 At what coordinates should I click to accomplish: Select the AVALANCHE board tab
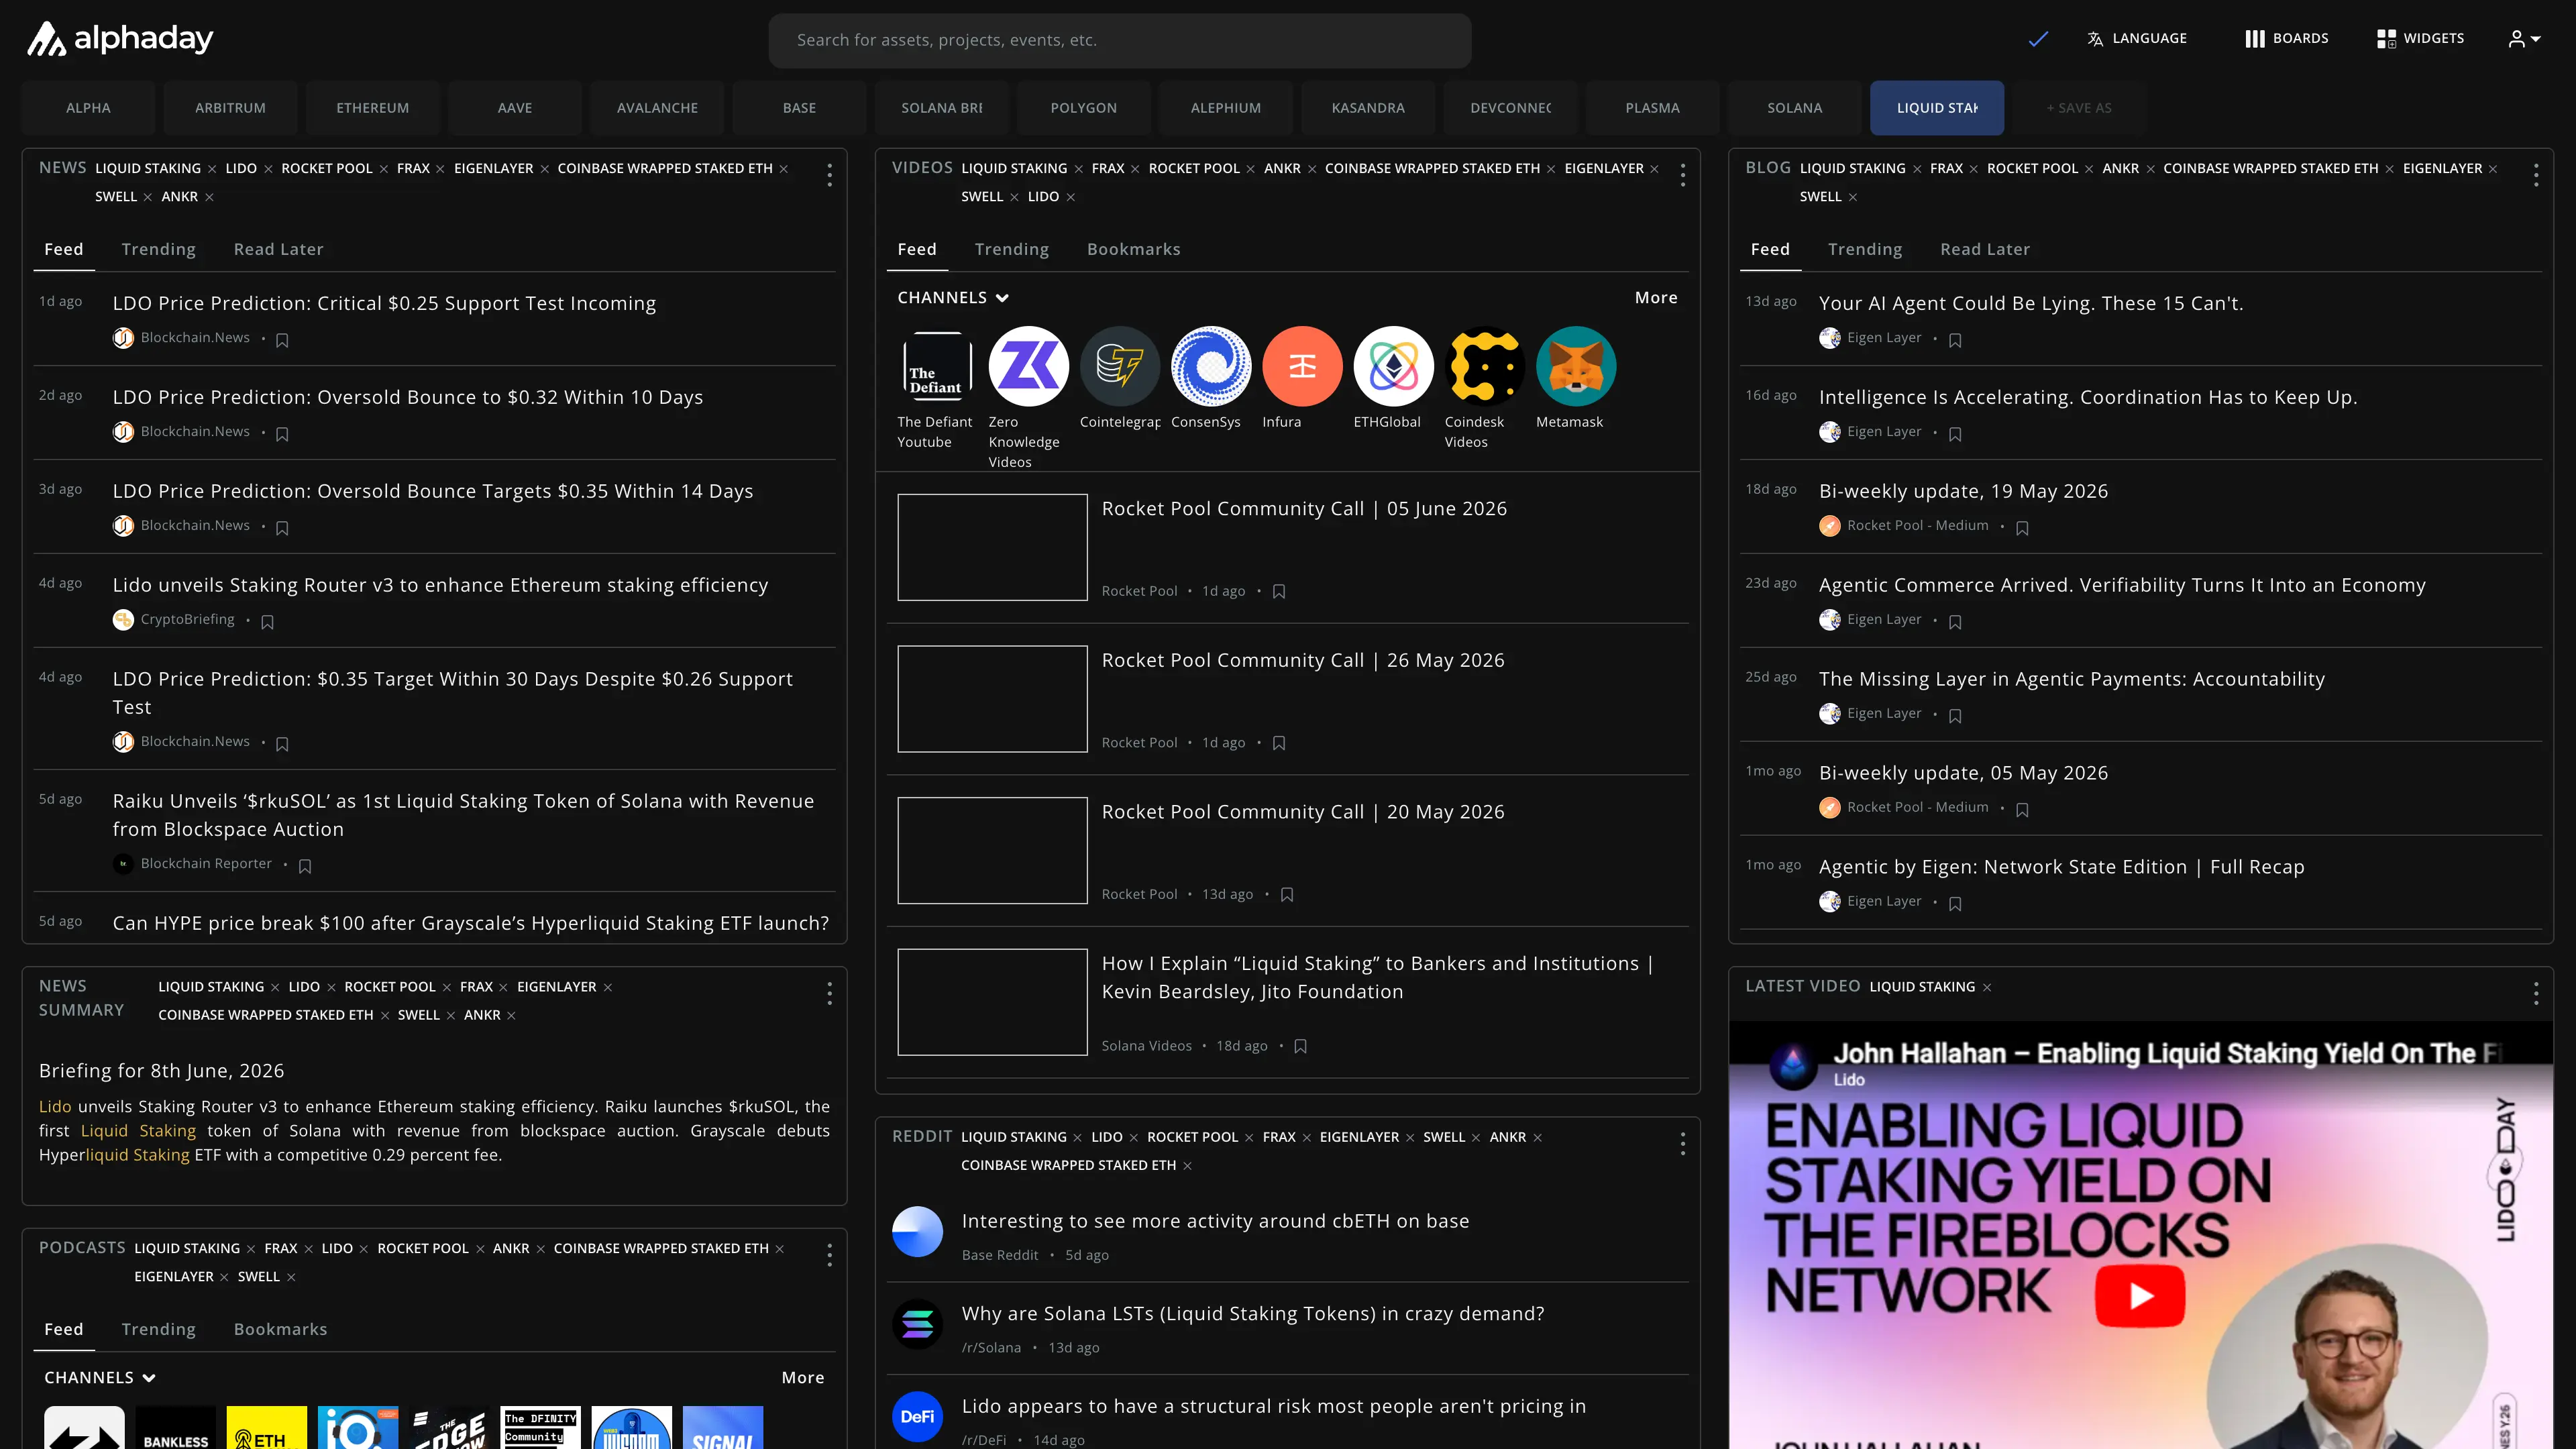pos(657,108)
